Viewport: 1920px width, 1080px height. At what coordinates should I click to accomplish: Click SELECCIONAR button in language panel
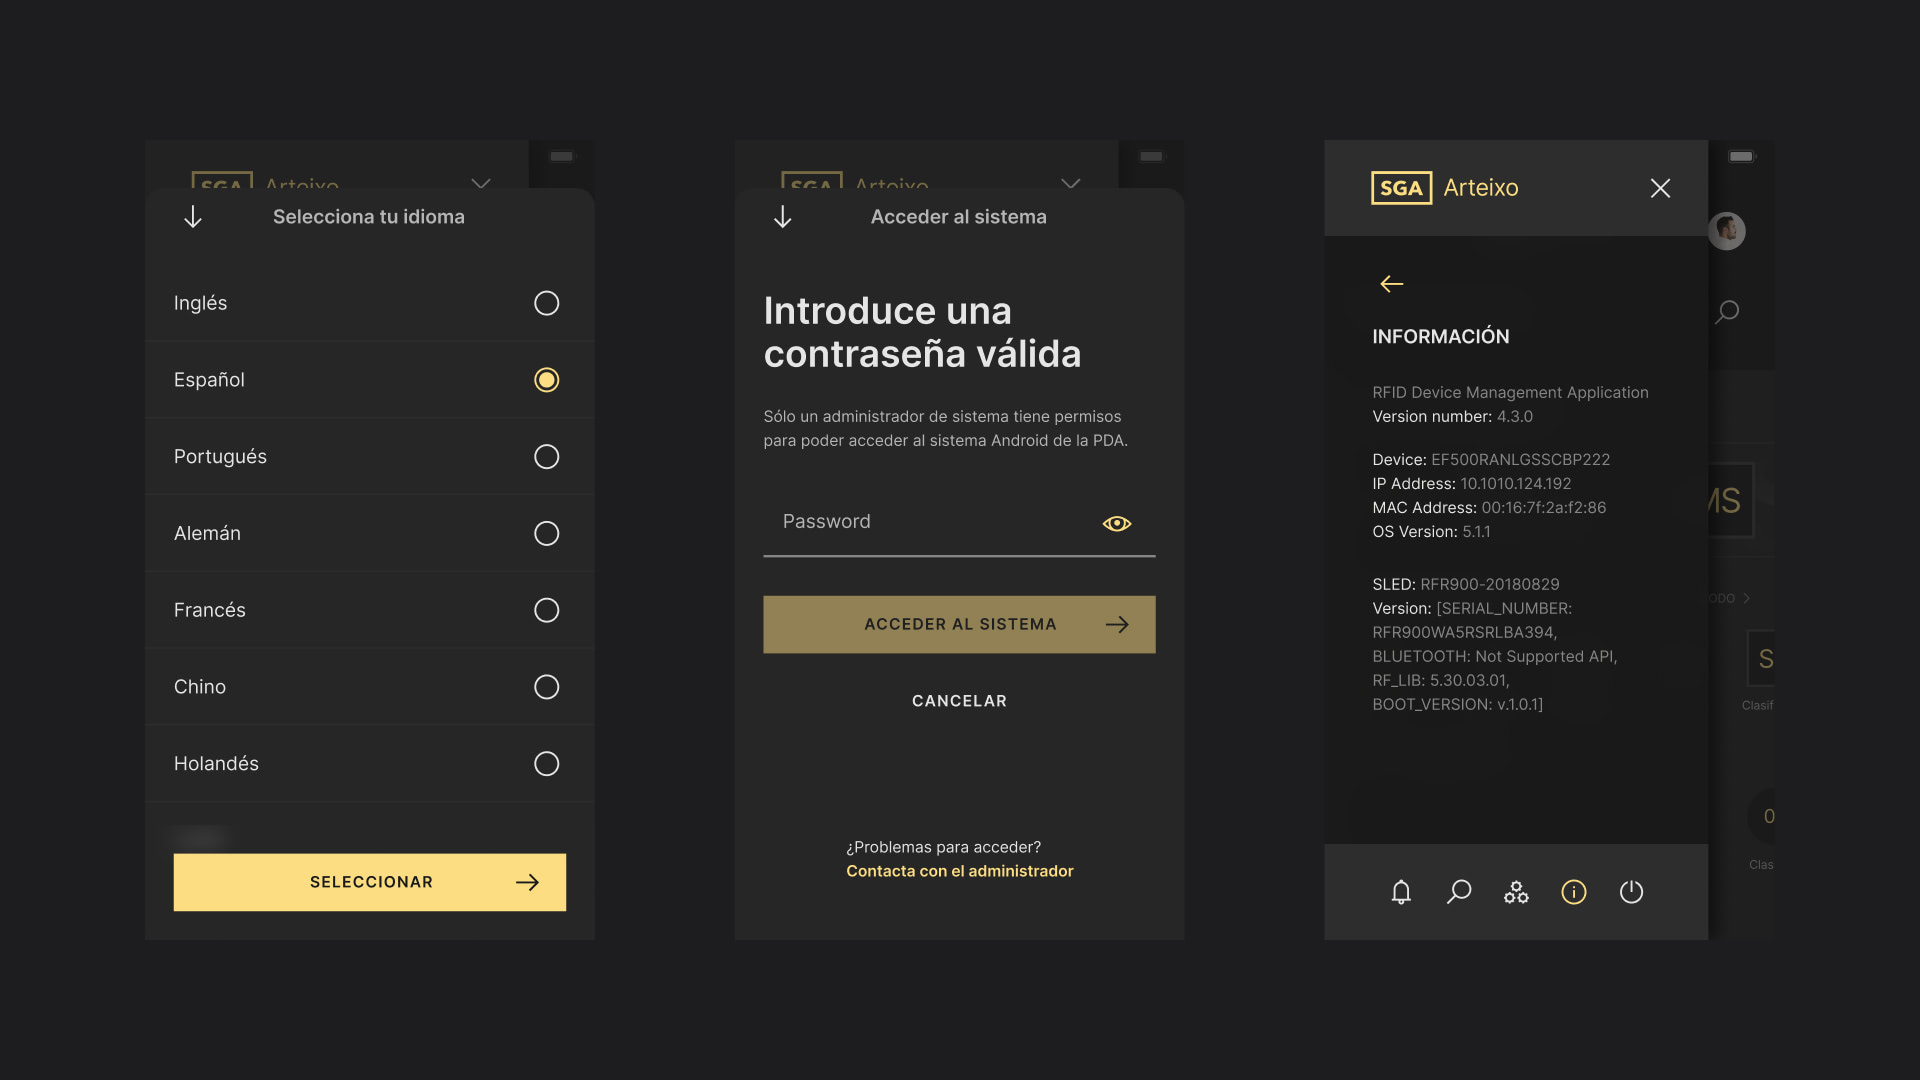tap(371, 882)
